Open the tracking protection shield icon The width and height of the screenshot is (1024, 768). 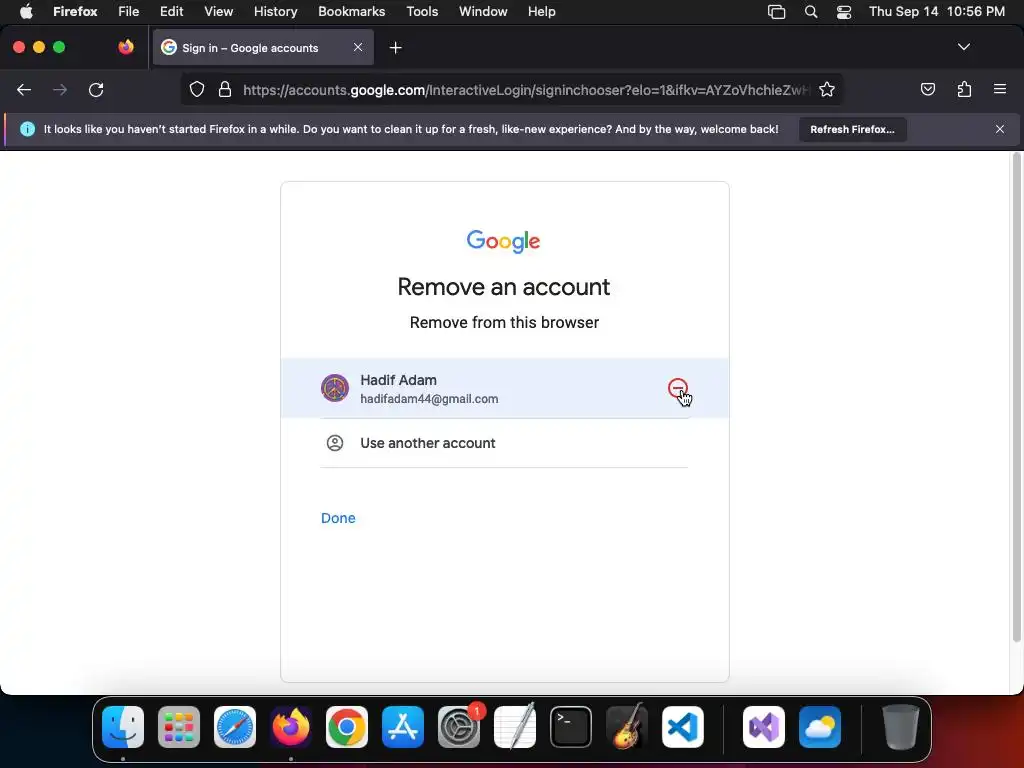pos(197,89)
